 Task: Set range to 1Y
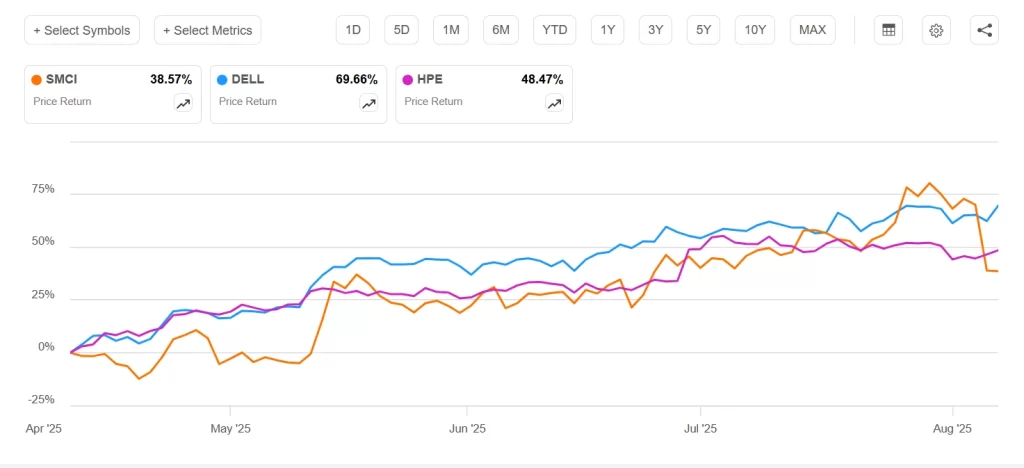(x=608, y=30)
